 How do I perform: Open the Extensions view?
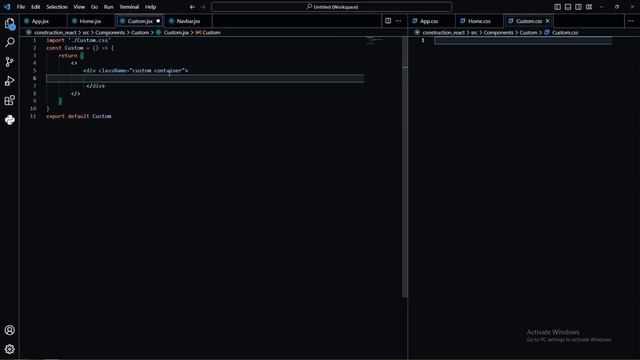(9, 100)
